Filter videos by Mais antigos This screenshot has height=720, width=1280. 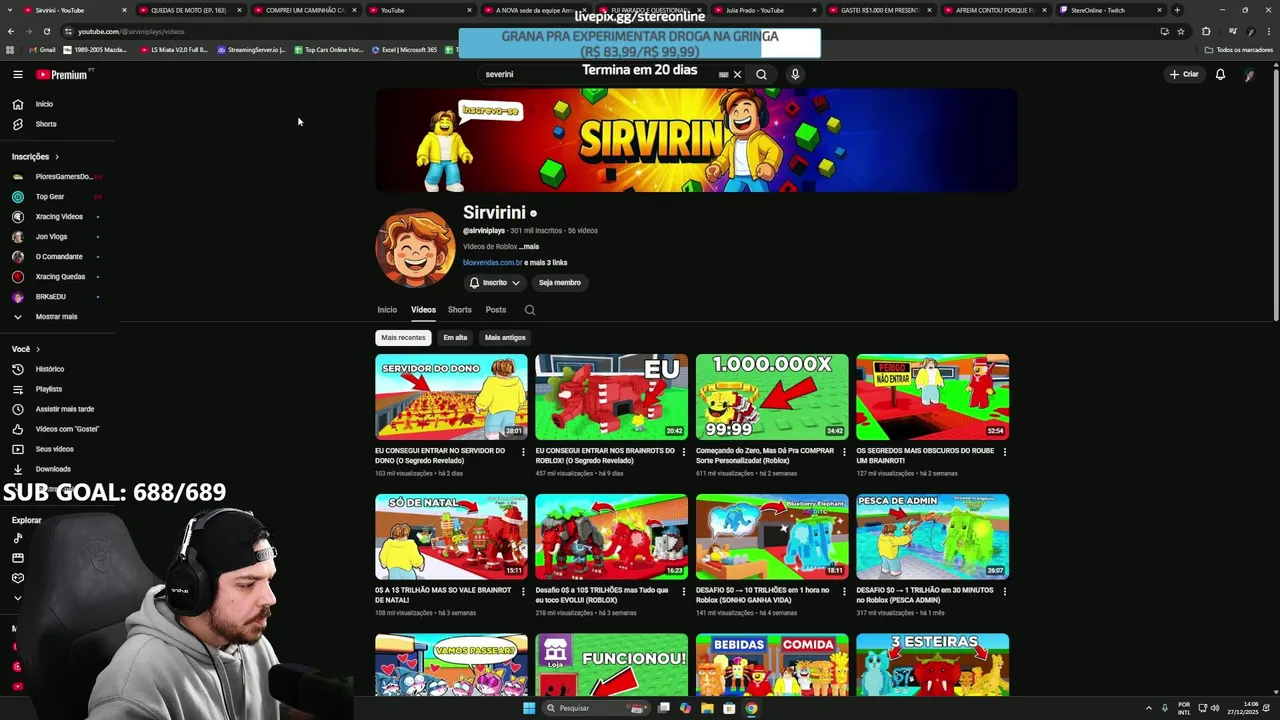(x=505, y=338)
